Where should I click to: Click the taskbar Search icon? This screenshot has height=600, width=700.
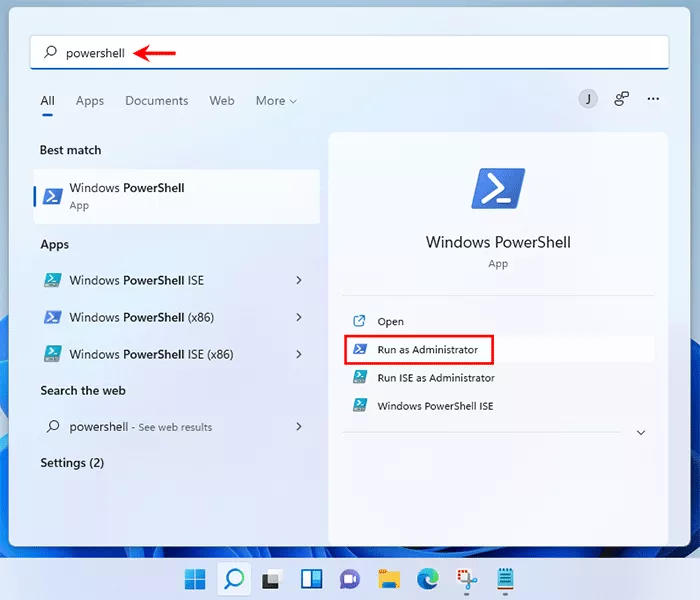234,579
